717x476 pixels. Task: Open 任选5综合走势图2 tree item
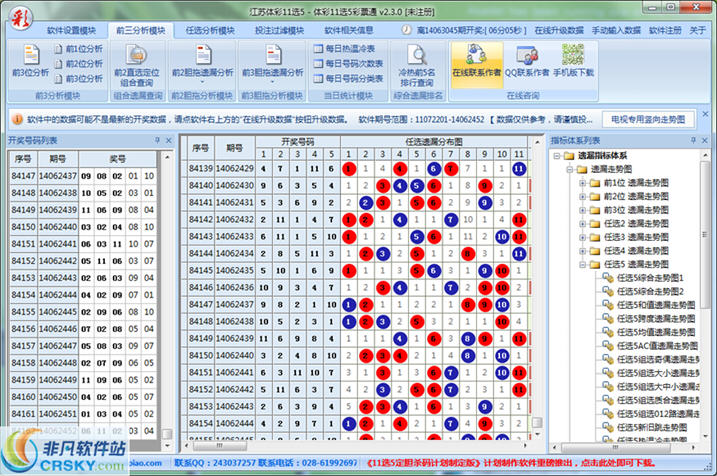[x=643, y=291]
